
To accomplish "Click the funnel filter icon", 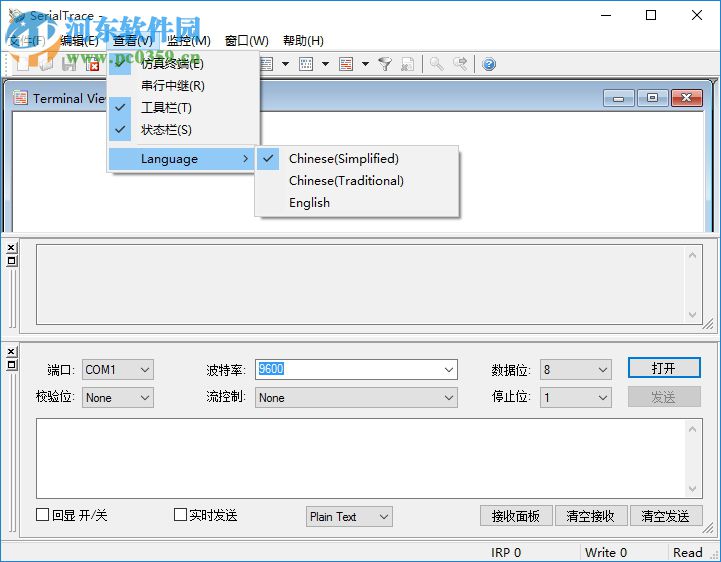I will click(x=384, y=64).
